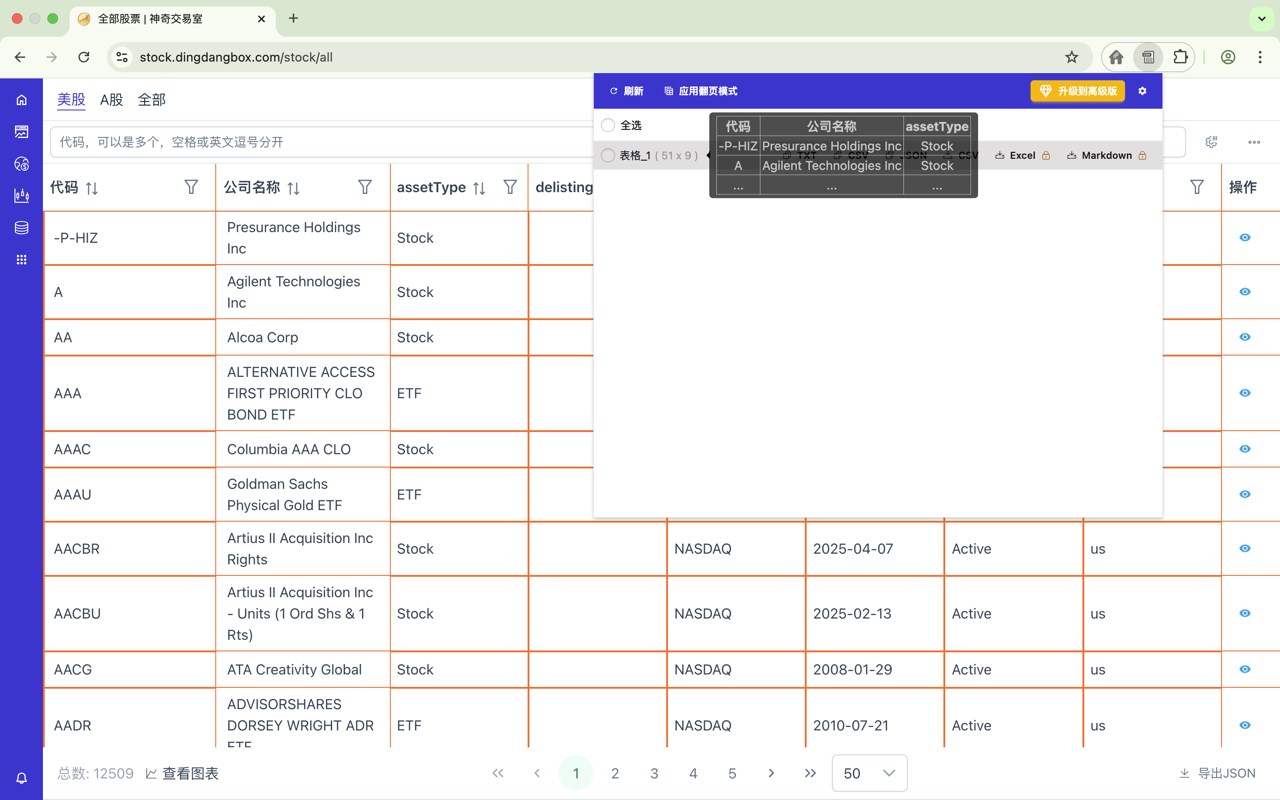This screenshot has height=800, width=1280.
Task: Click the eye icon for AAAU row
Action: click(1245, 494)
